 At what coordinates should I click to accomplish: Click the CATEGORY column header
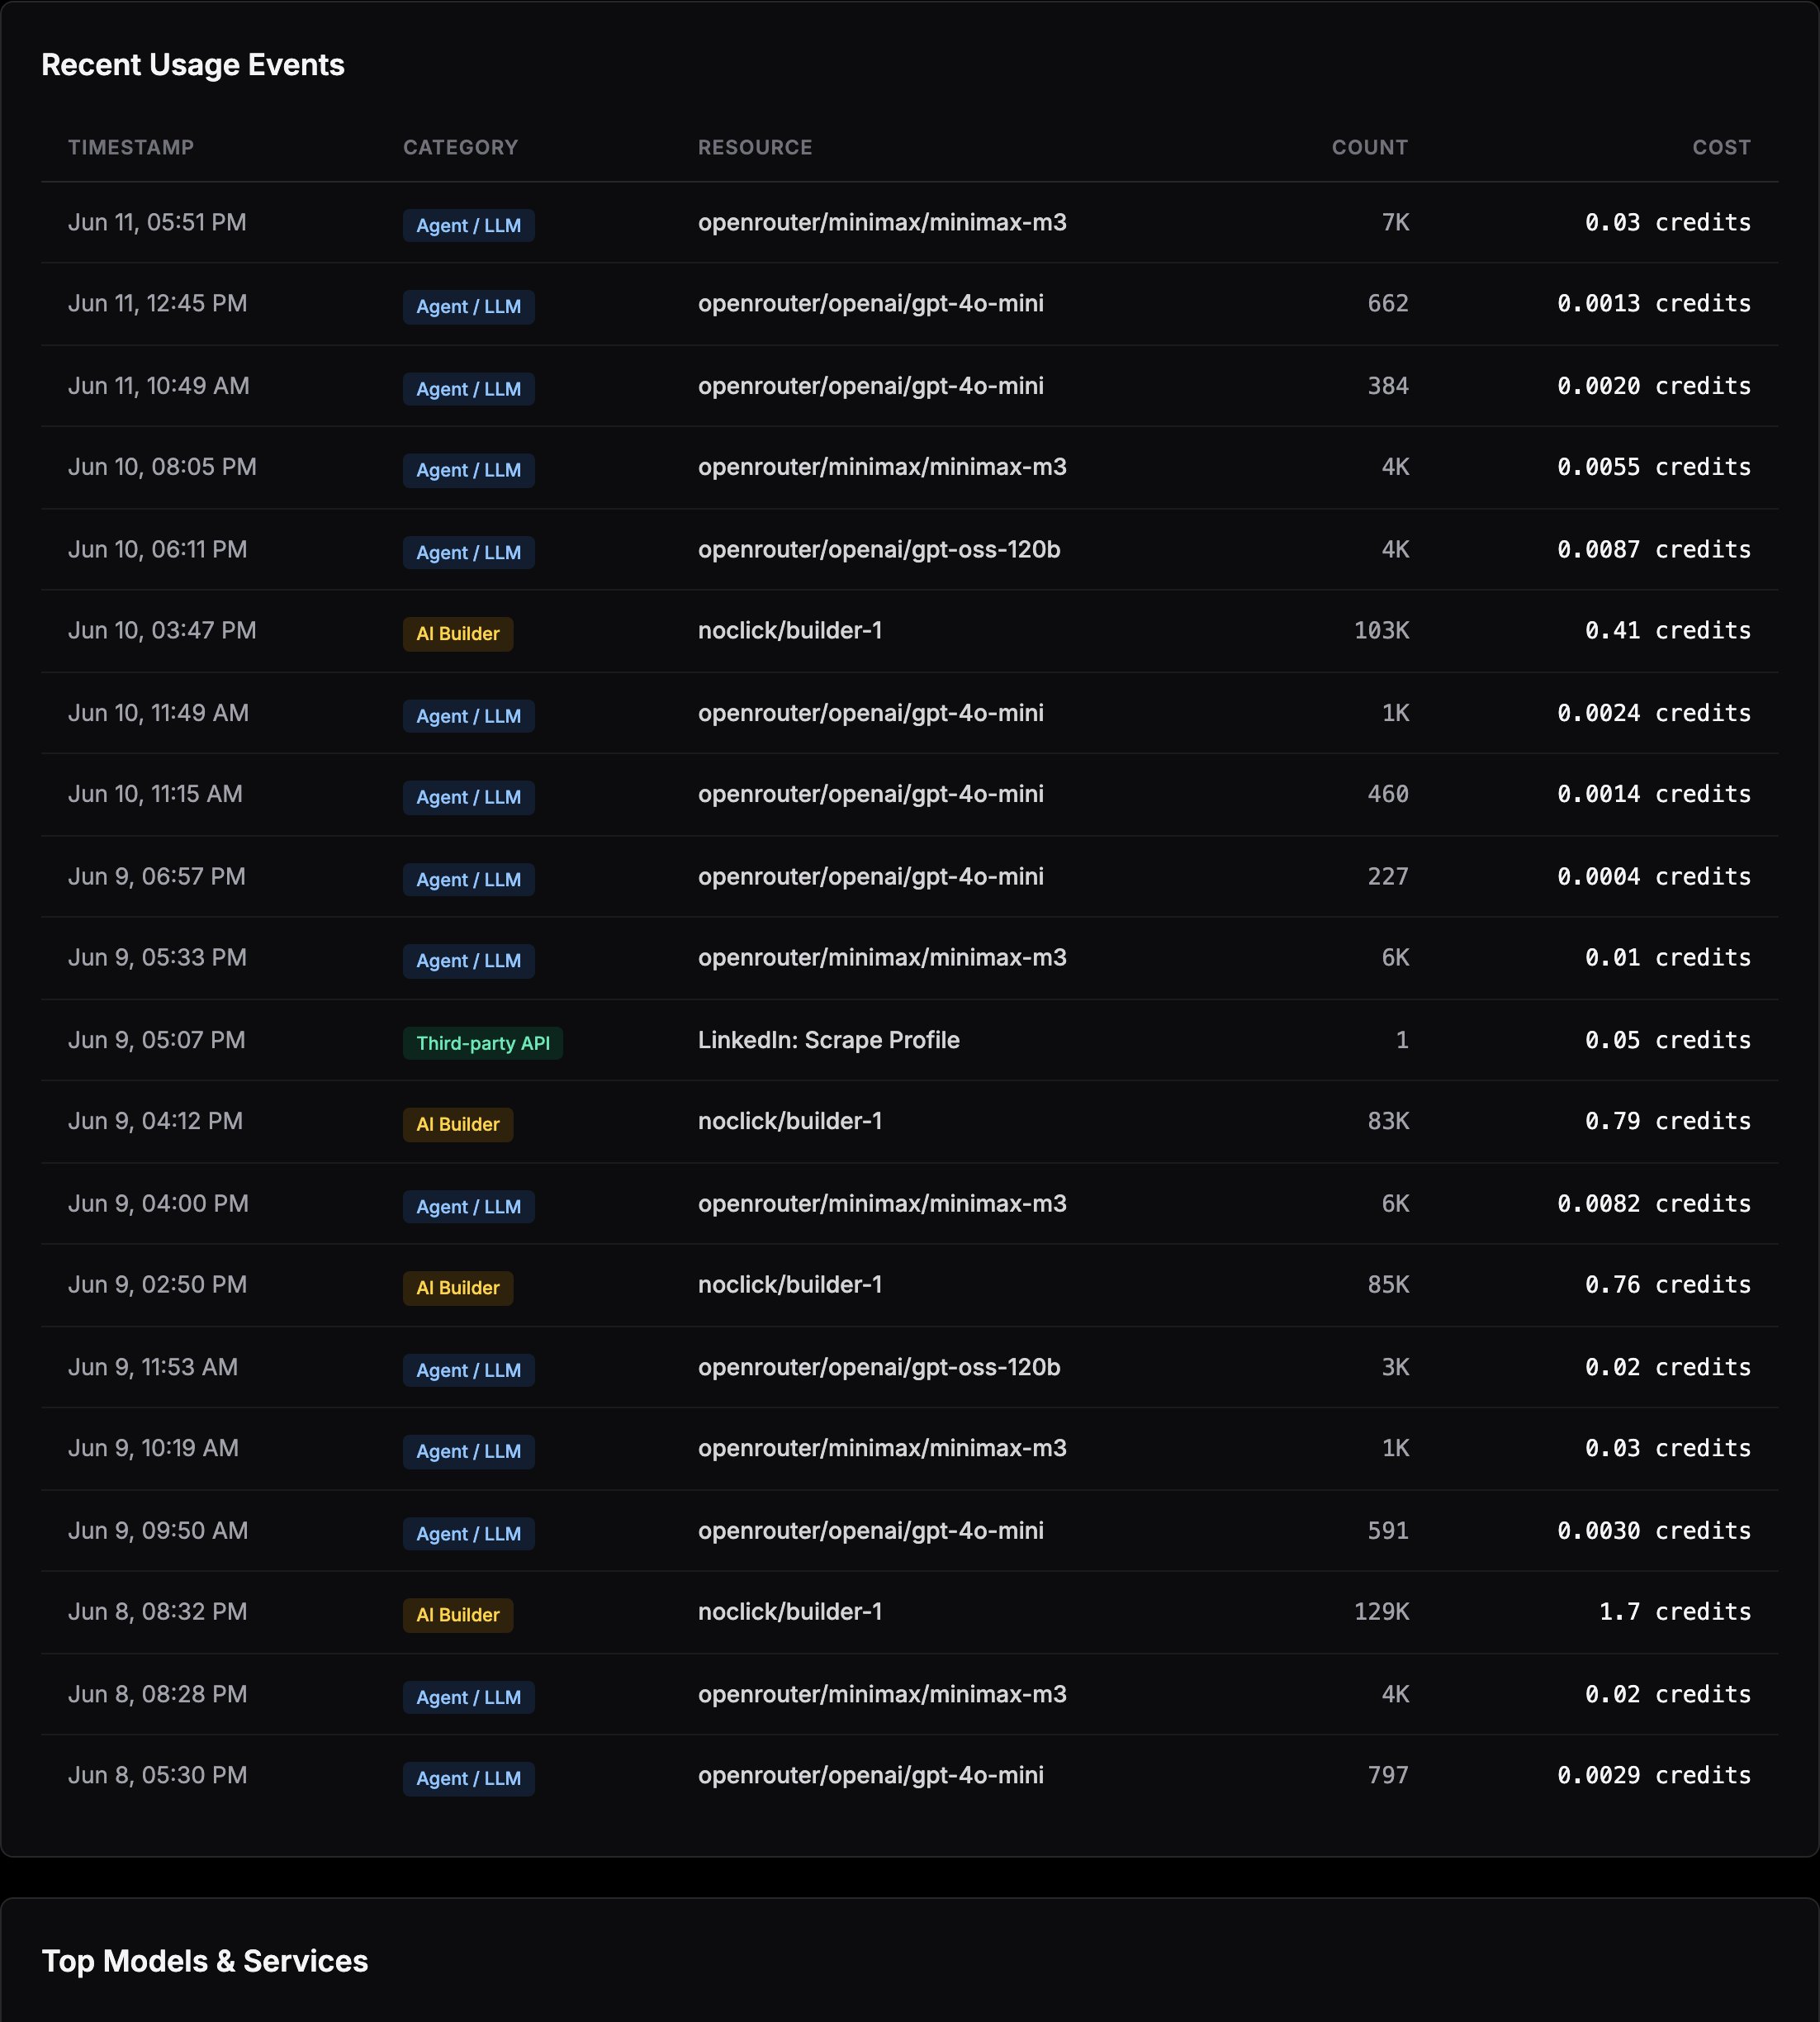tap(460, 147)
